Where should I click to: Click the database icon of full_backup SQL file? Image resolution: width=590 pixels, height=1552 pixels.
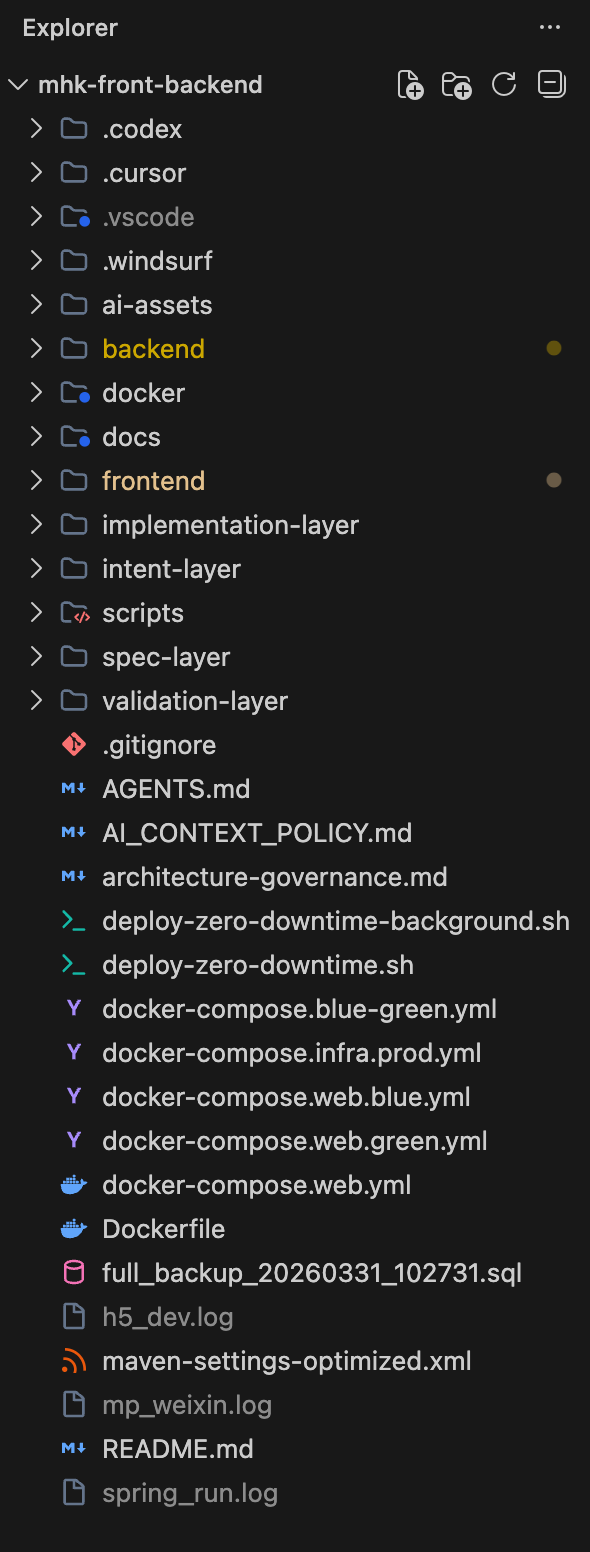click(x=73, y=1273)
